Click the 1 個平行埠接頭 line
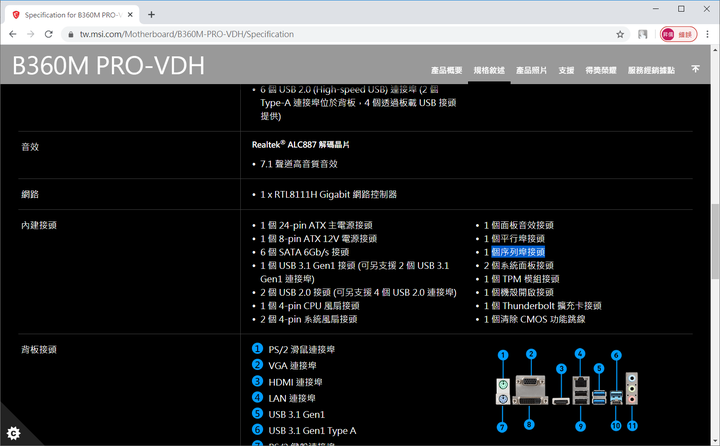 coord(514,239)
